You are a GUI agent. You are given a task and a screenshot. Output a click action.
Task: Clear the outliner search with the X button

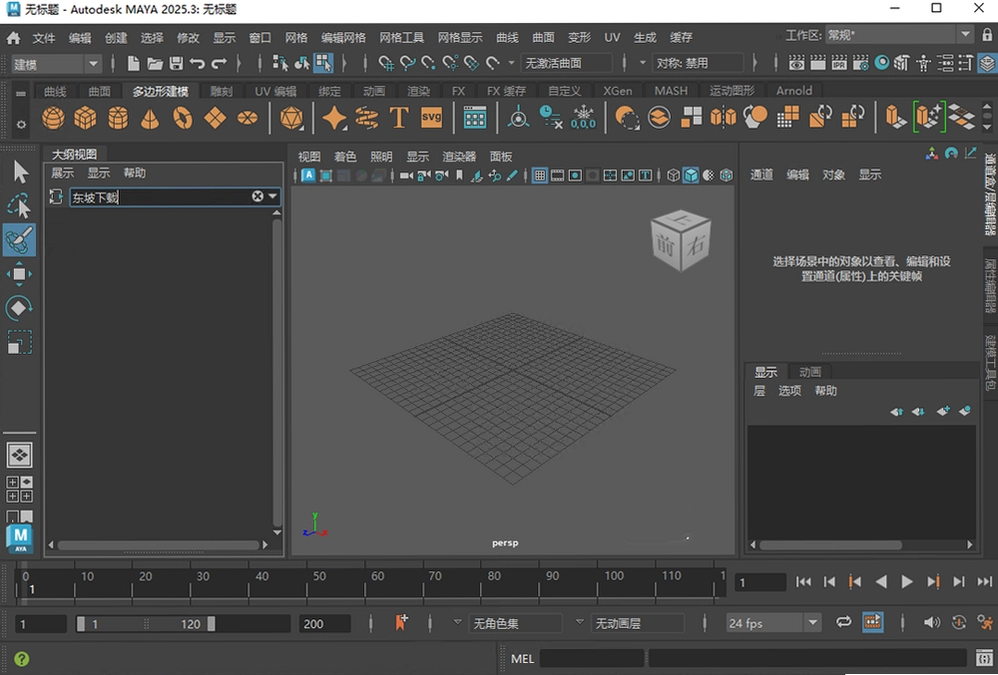point(257,197)
